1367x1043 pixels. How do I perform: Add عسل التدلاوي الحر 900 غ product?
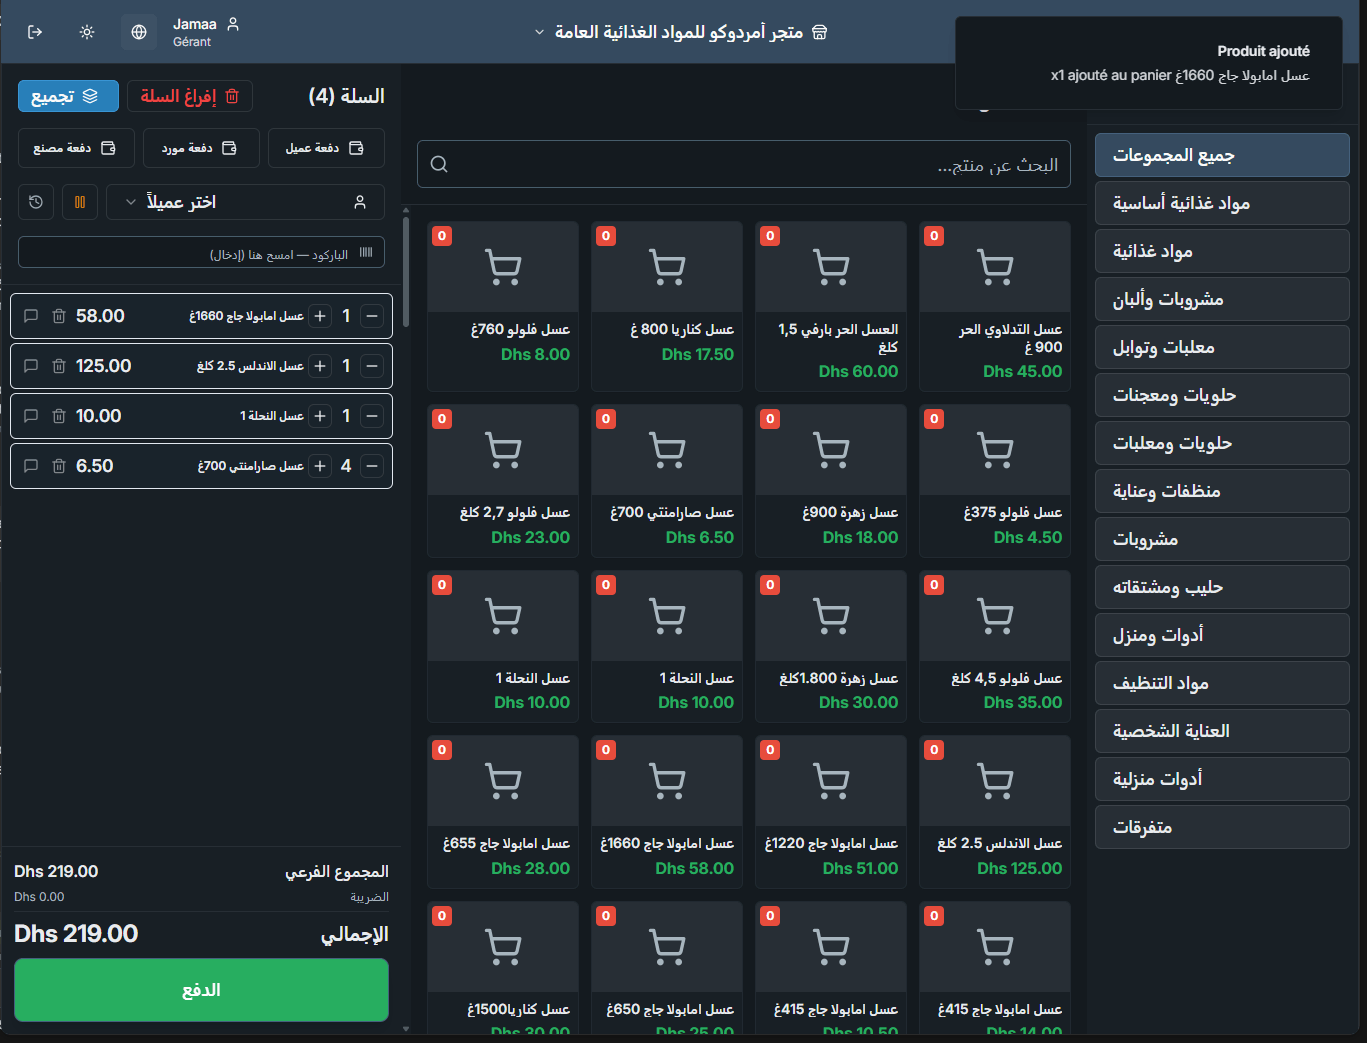pos(995,306)
